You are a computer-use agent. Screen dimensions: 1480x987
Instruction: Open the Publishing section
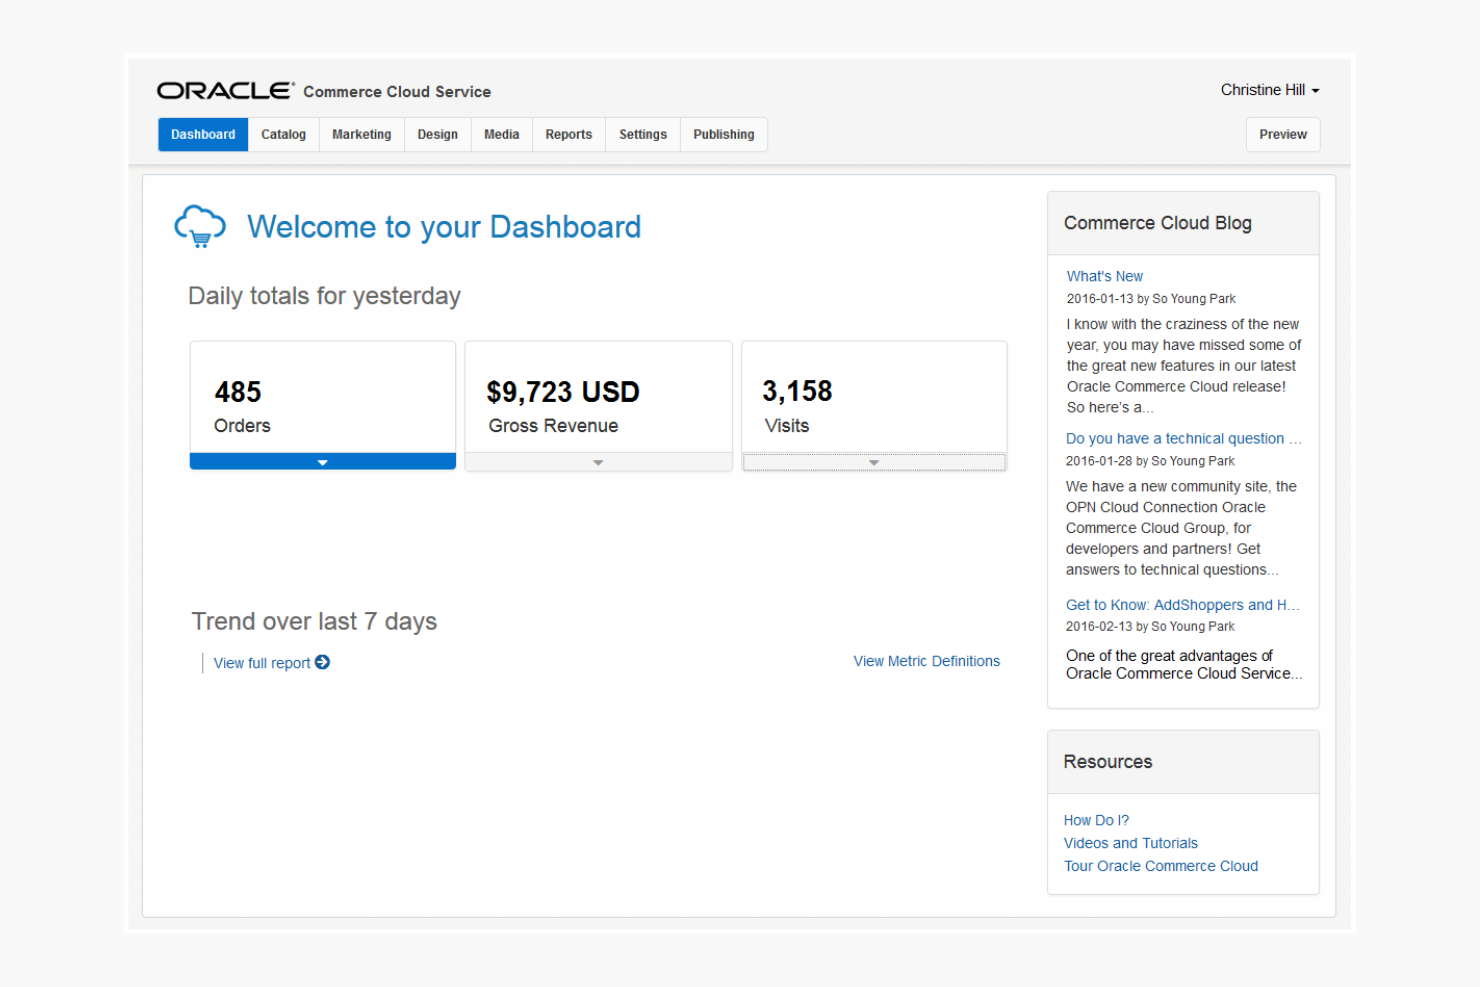pyautogui.click(x=723, y=134)
